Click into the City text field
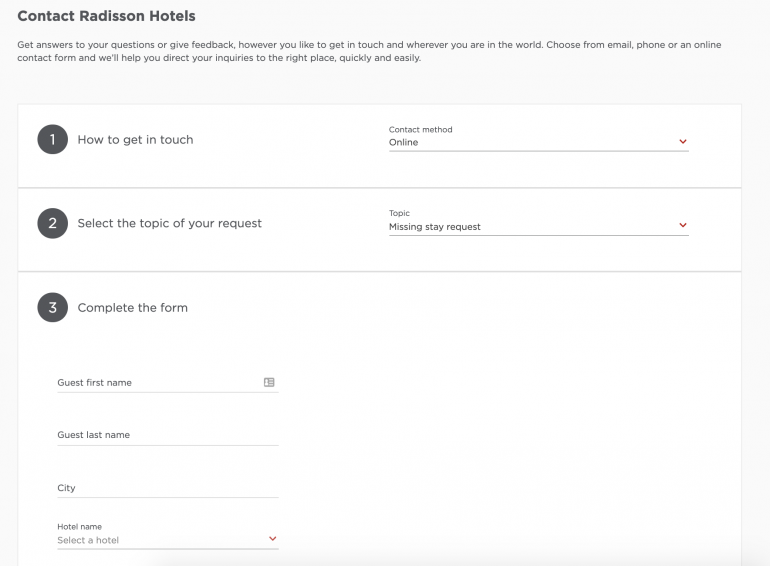The width and height of the screenshot is (770, 566). [165, 488]
